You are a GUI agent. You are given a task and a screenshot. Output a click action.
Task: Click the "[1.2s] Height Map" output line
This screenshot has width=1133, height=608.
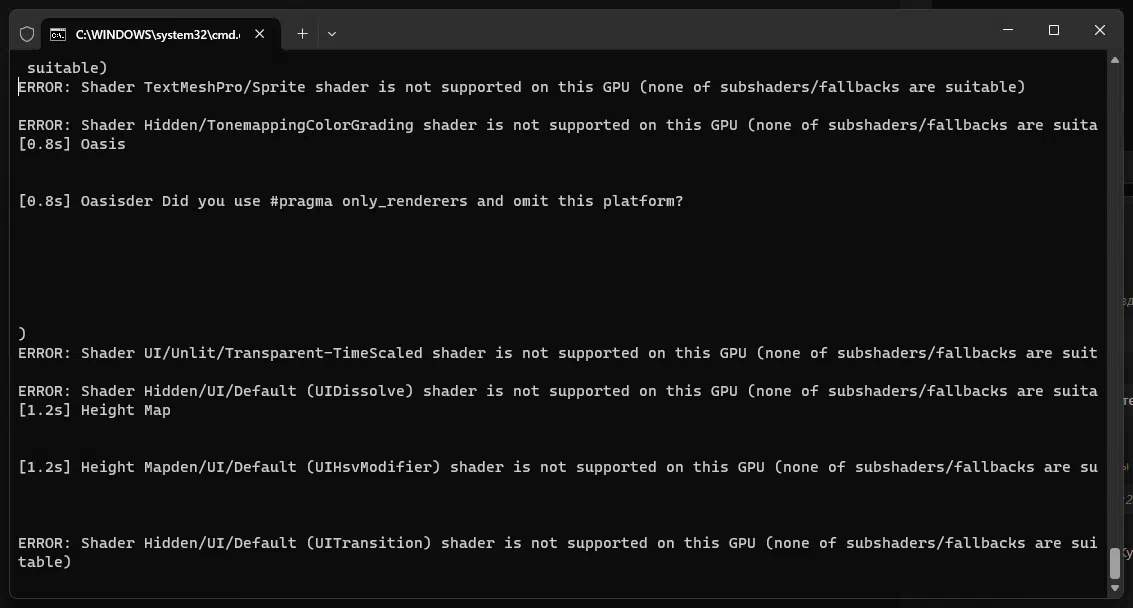pos(94,410)
